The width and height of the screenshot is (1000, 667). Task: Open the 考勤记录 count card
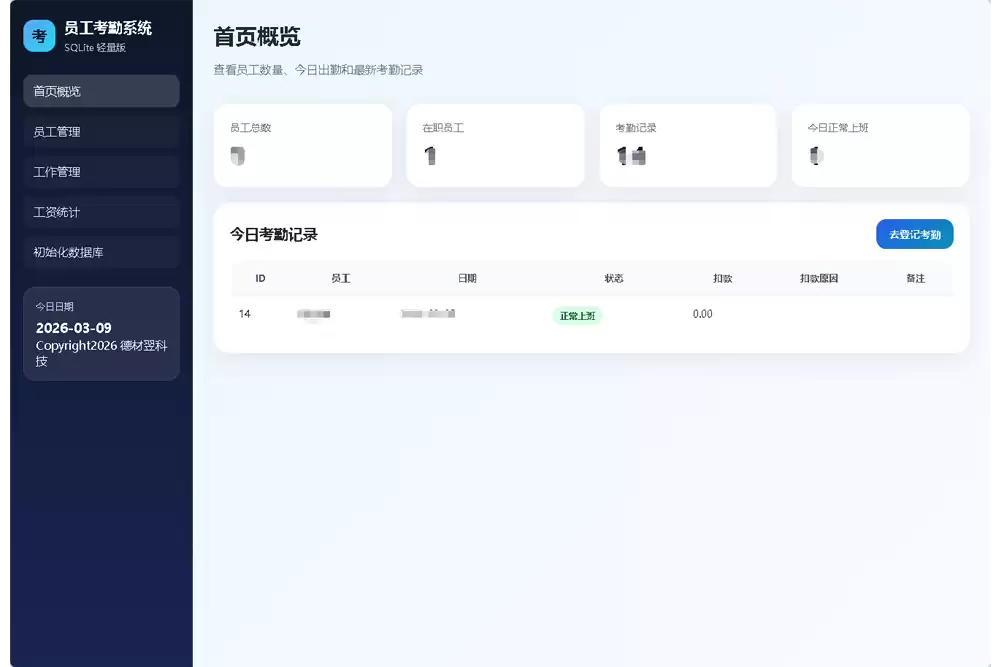pyautogui.click(x=688, y=146)
